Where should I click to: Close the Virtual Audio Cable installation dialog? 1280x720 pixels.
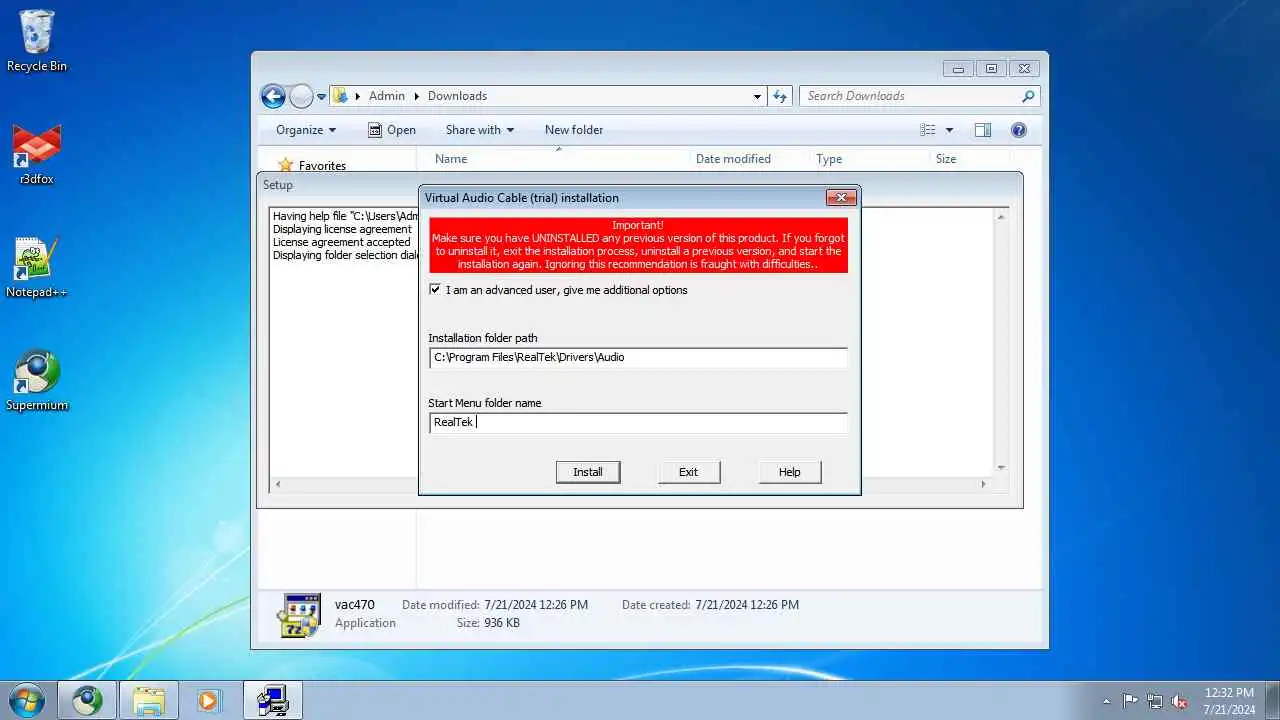pyautogui.click(x=841, y=198)
